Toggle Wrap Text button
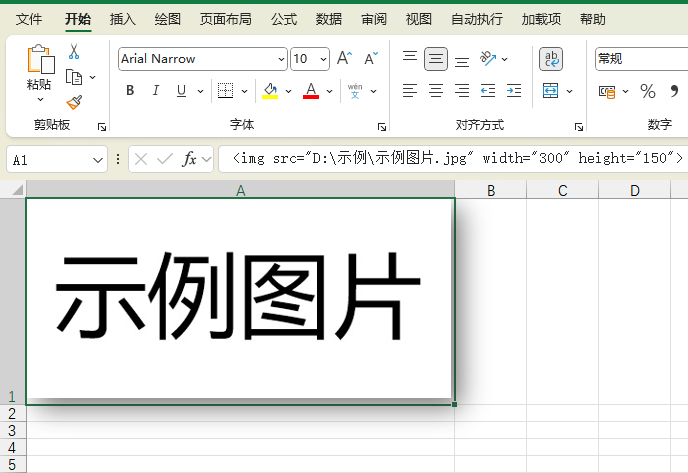Viewport: 688px width, 473px height. coord(551,59)
